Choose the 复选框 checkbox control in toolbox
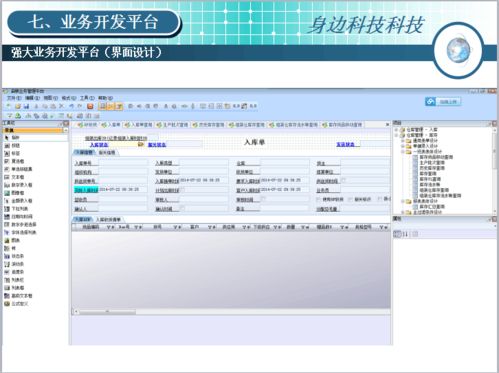Screen dimensions: 499x373 (x=15, y=161)
